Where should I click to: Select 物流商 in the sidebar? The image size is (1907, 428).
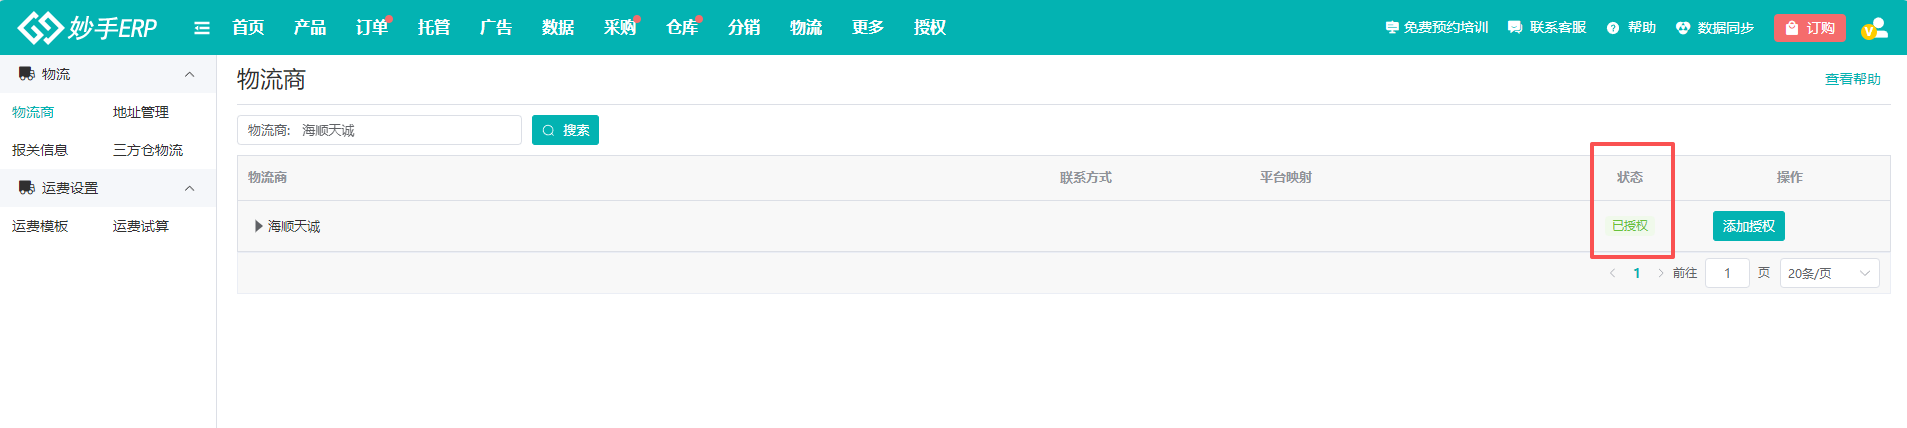pos(33,112)
